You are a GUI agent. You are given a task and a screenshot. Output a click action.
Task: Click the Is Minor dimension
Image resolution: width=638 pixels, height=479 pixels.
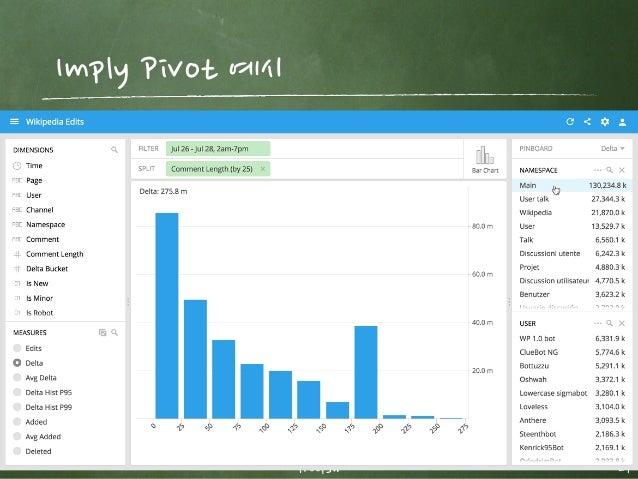[x=39, y=298]
